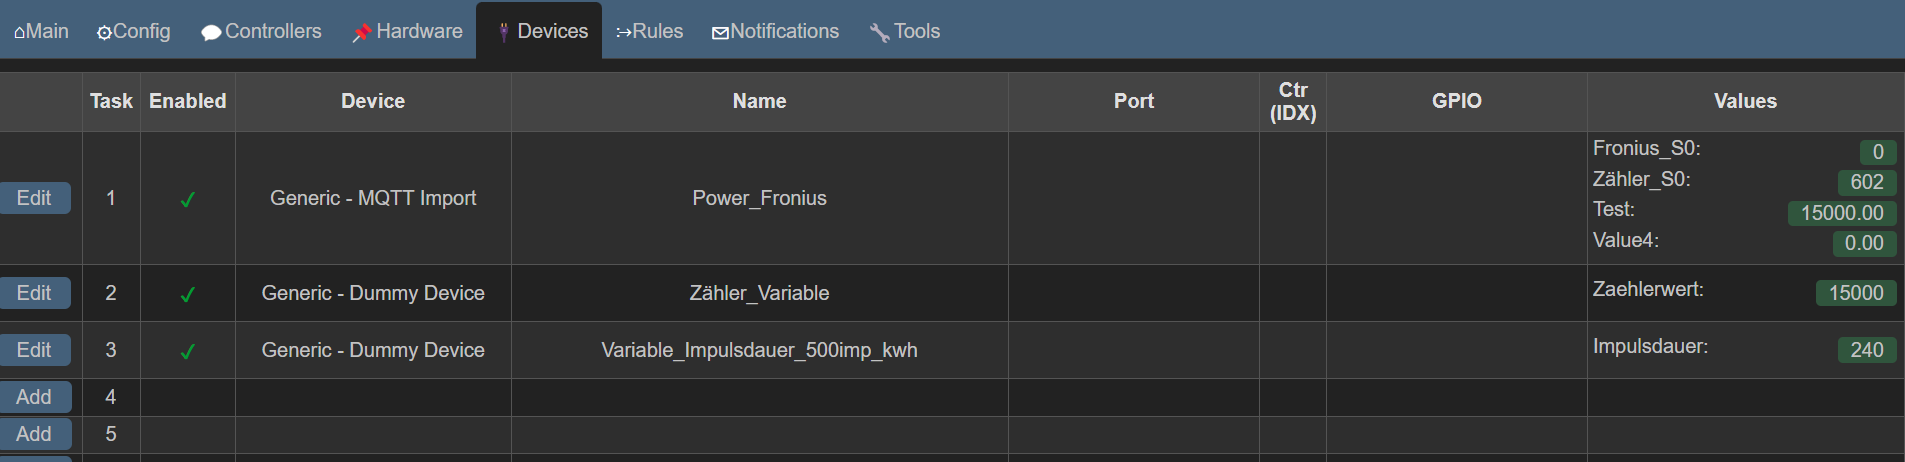Edit the Power_Fronius MQTT Import device
This screenshot has height=462, width=1905.
tap(35, 198)
